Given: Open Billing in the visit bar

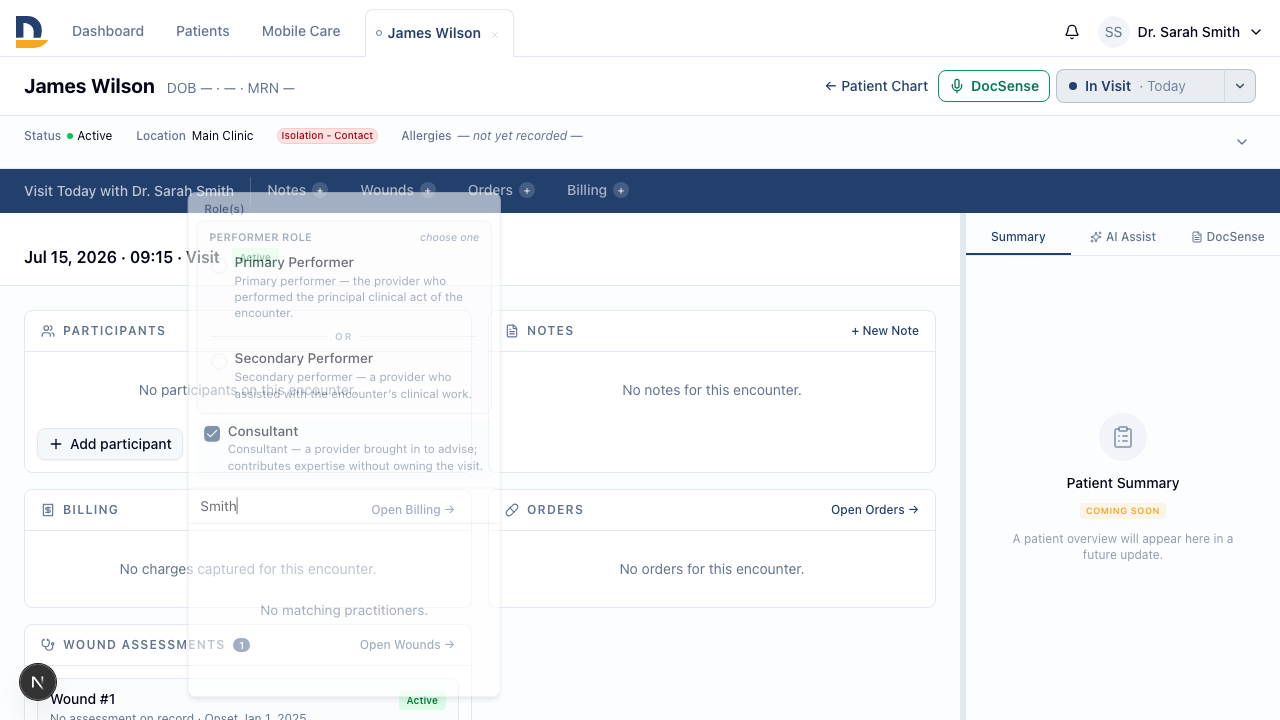Looking at the screenshot, I should point(587,190).
